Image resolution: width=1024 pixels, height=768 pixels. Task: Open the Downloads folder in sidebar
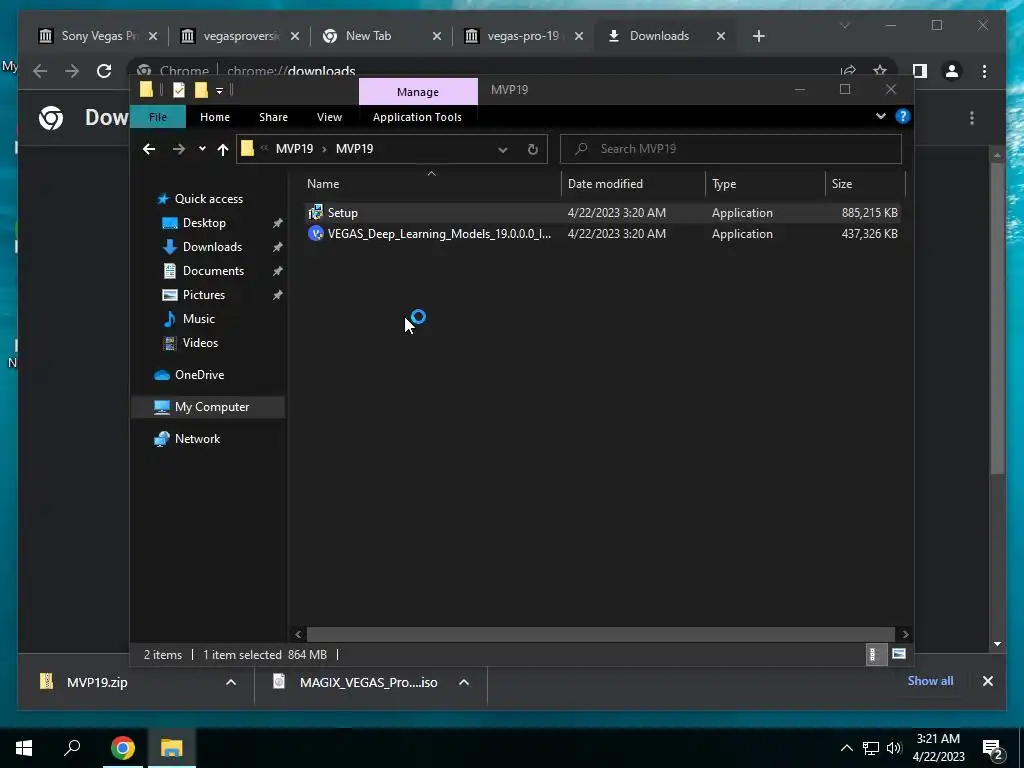[x=212, y=247]
